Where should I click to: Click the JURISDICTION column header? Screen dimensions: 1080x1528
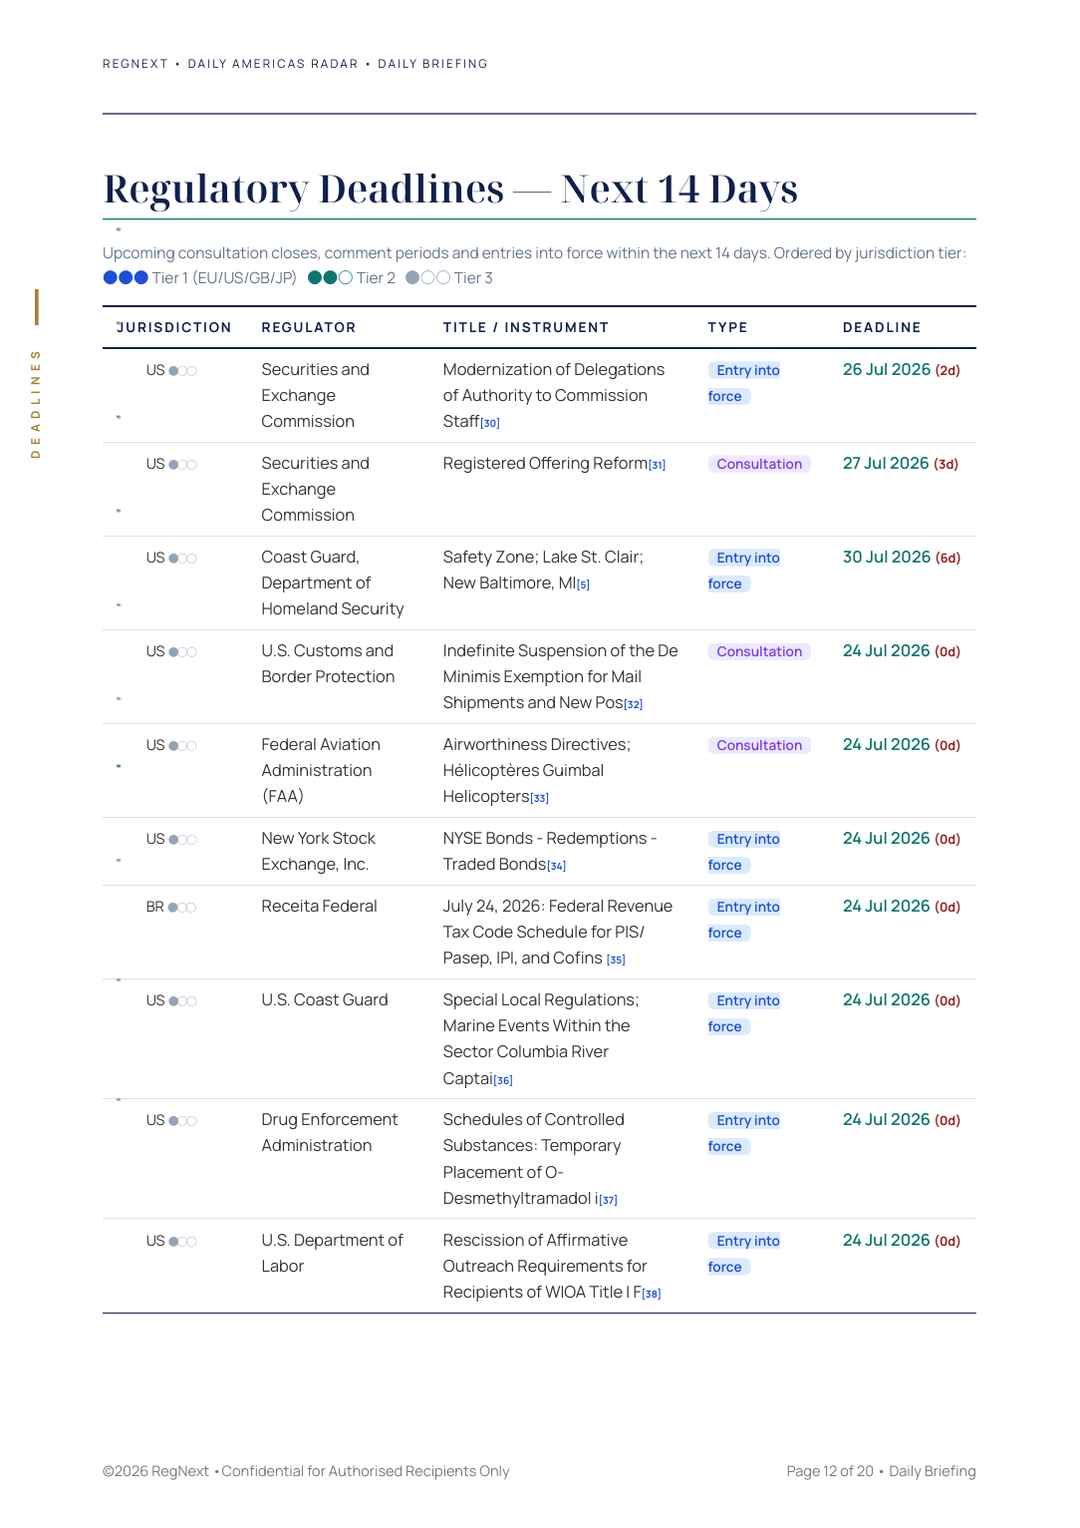point(174,328)
